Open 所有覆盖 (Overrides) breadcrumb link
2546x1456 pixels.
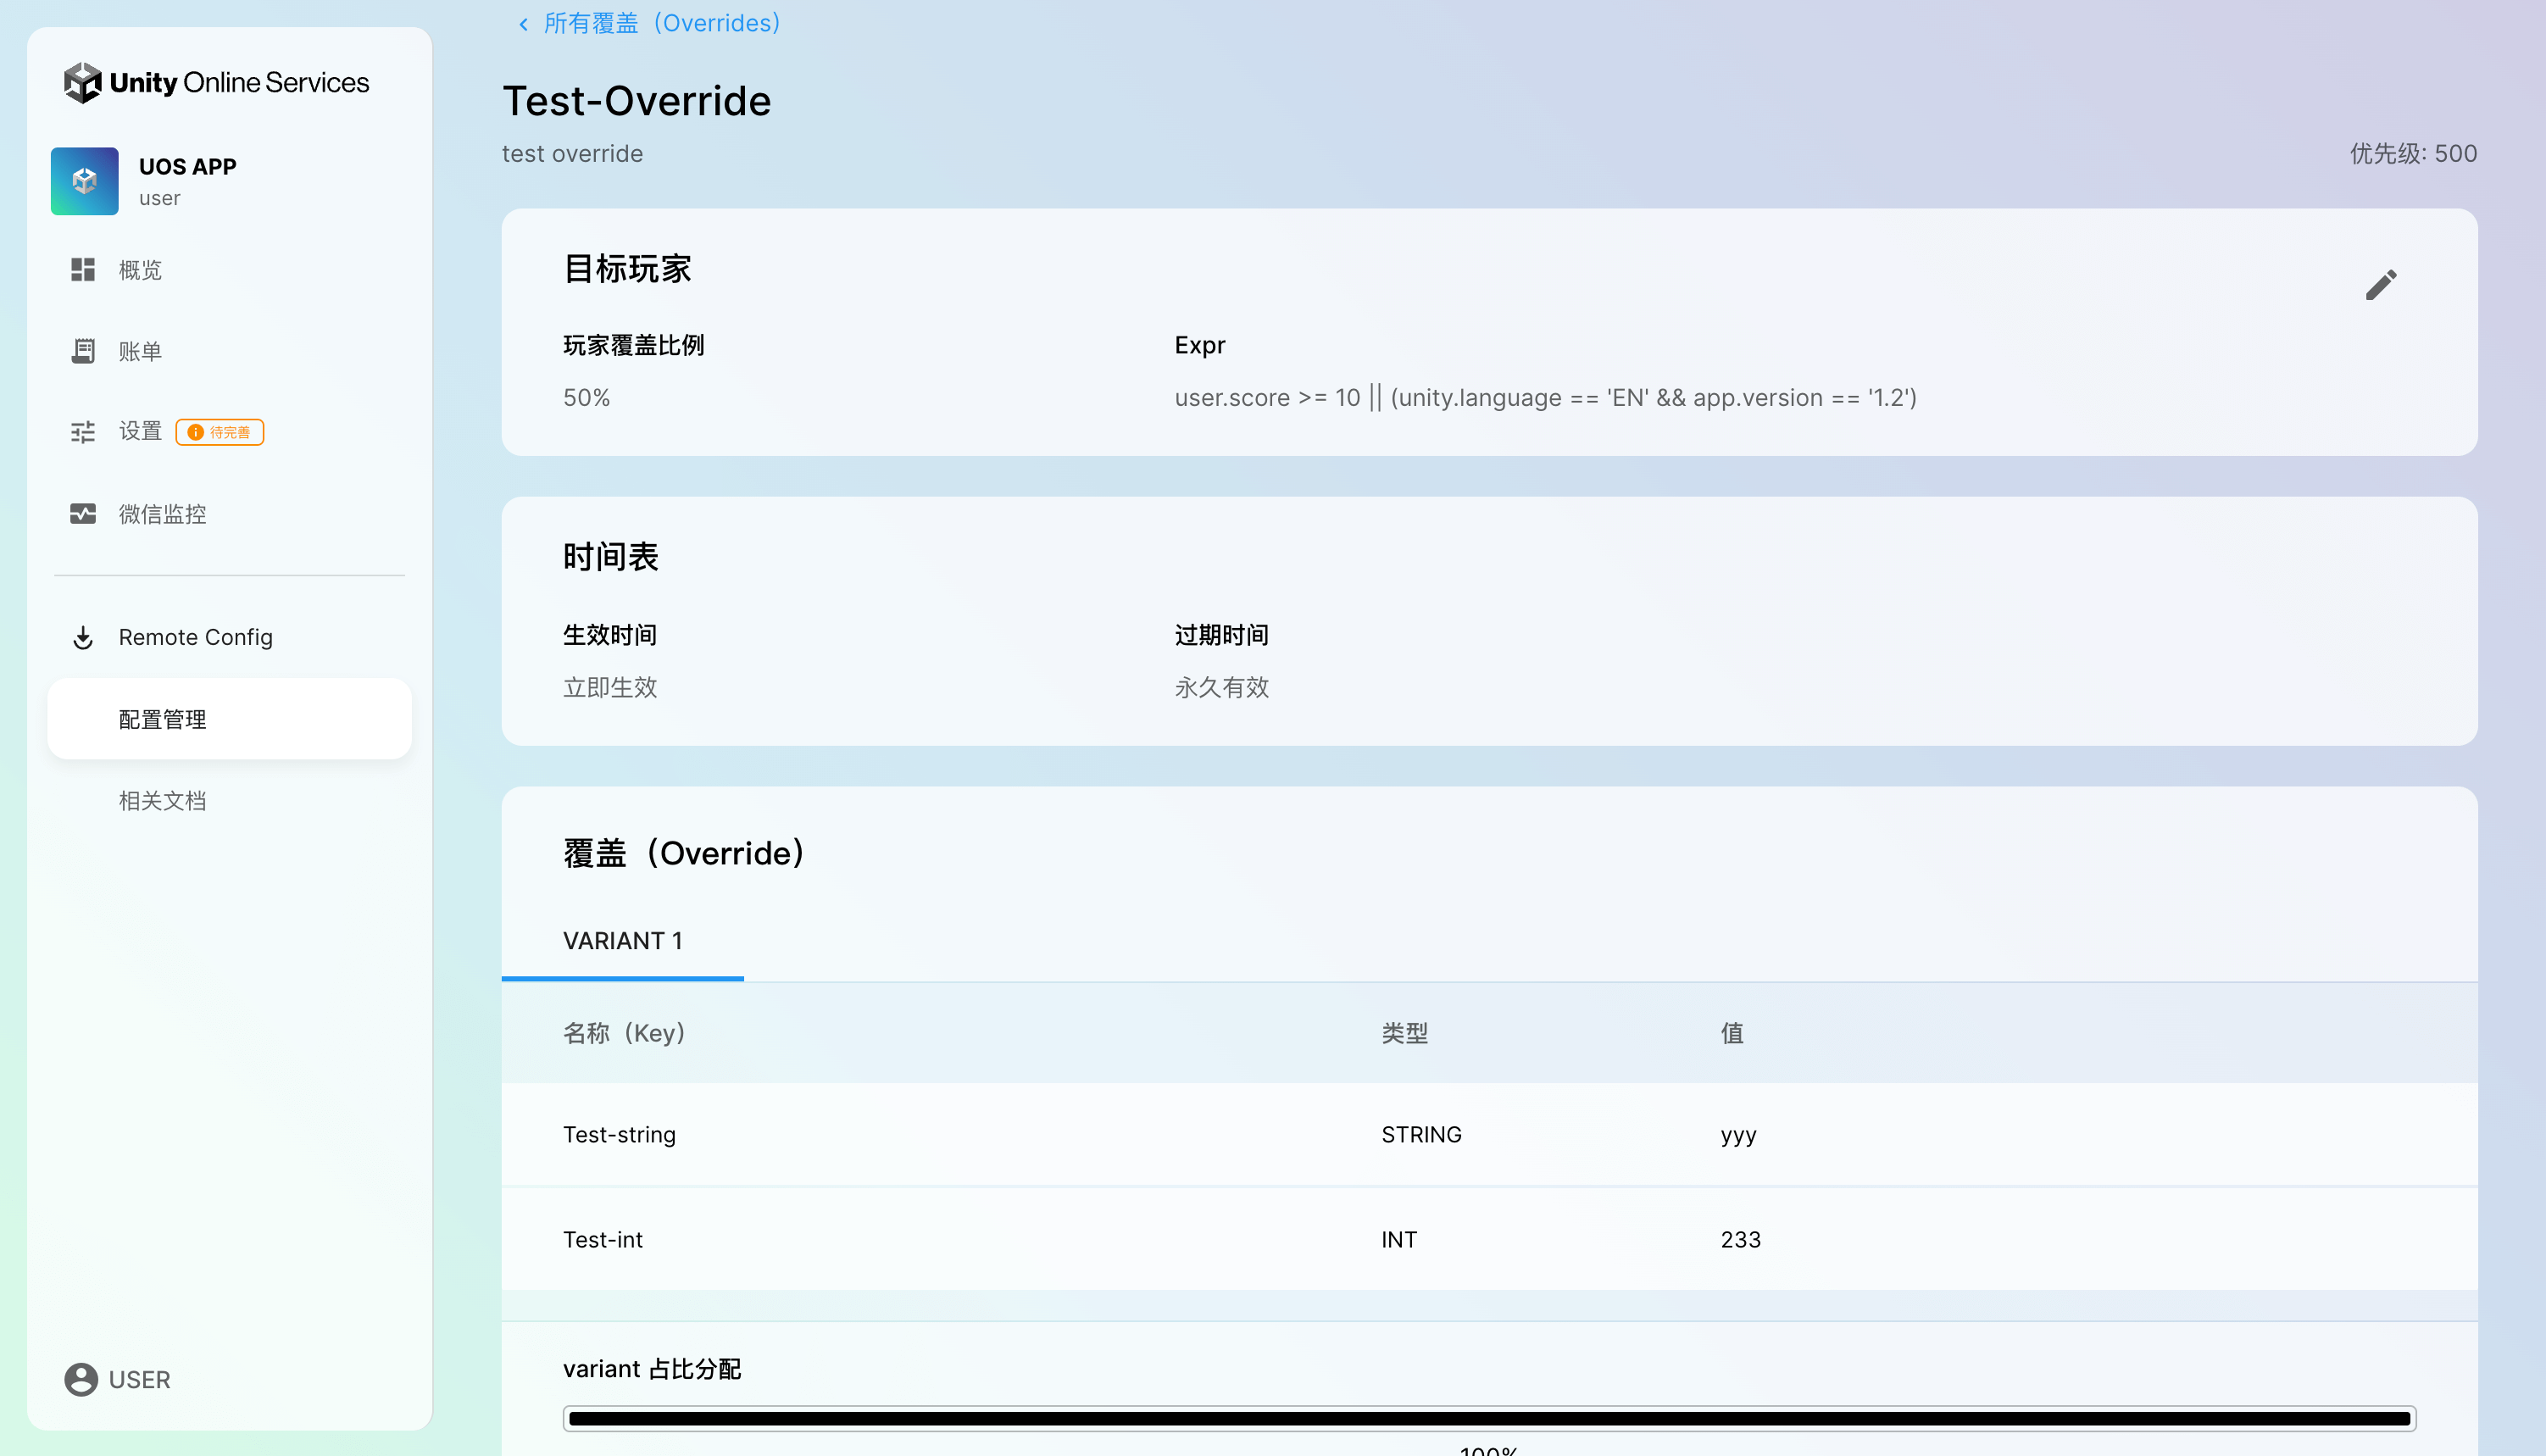coord(662,23)
